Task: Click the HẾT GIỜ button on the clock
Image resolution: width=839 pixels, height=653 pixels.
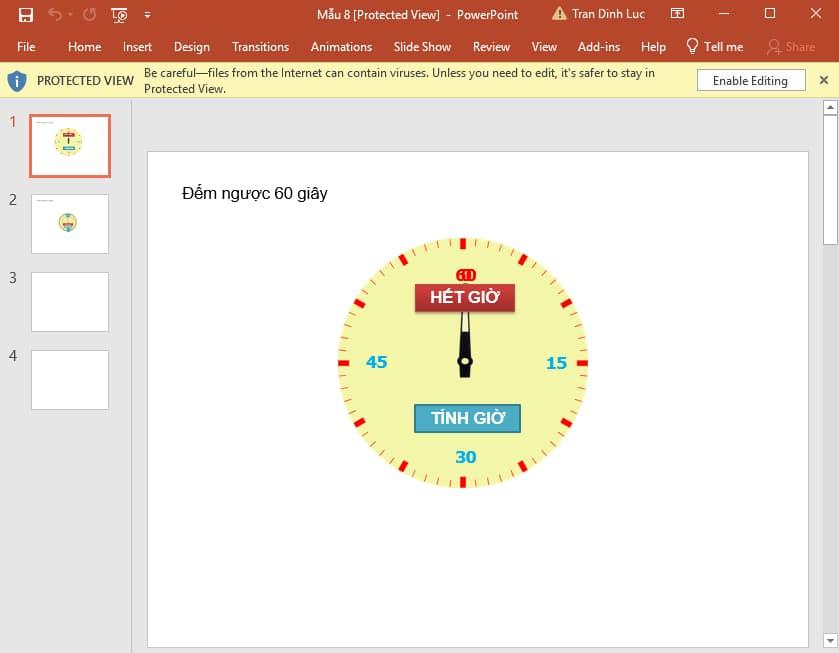Action: click(465, 297)
